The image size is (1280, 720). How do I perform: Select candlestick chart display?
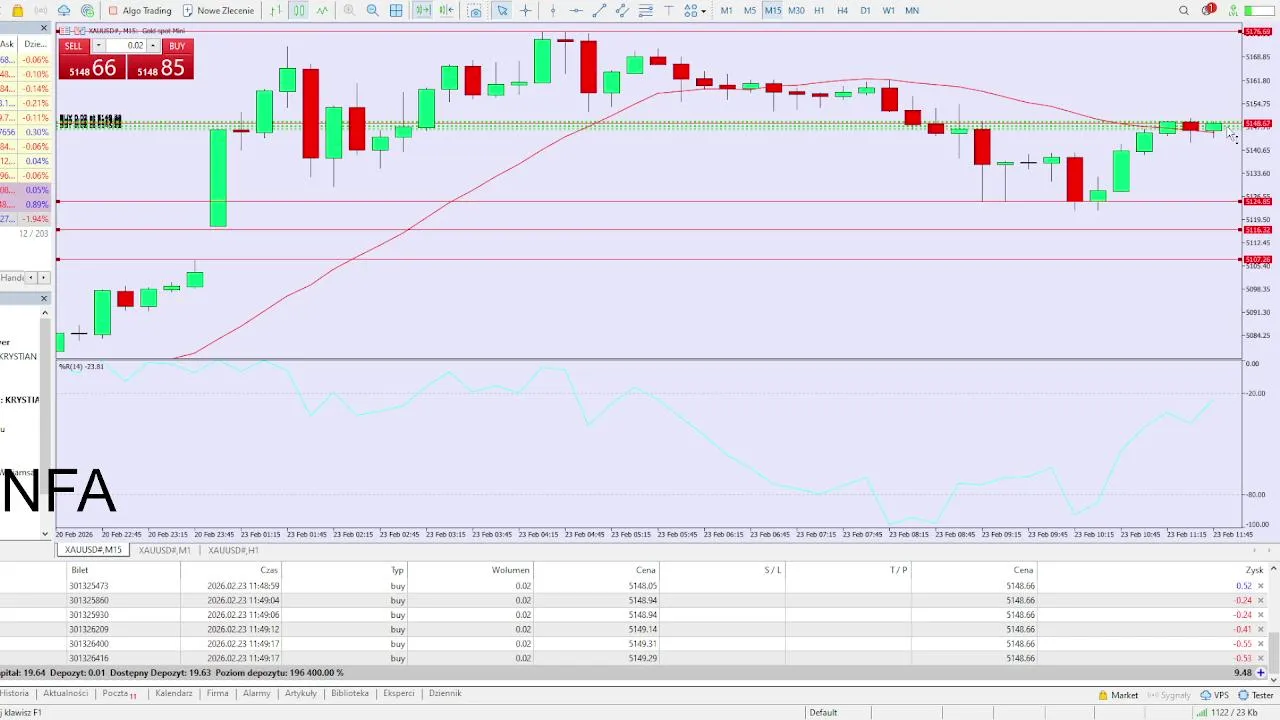point(299,11)
